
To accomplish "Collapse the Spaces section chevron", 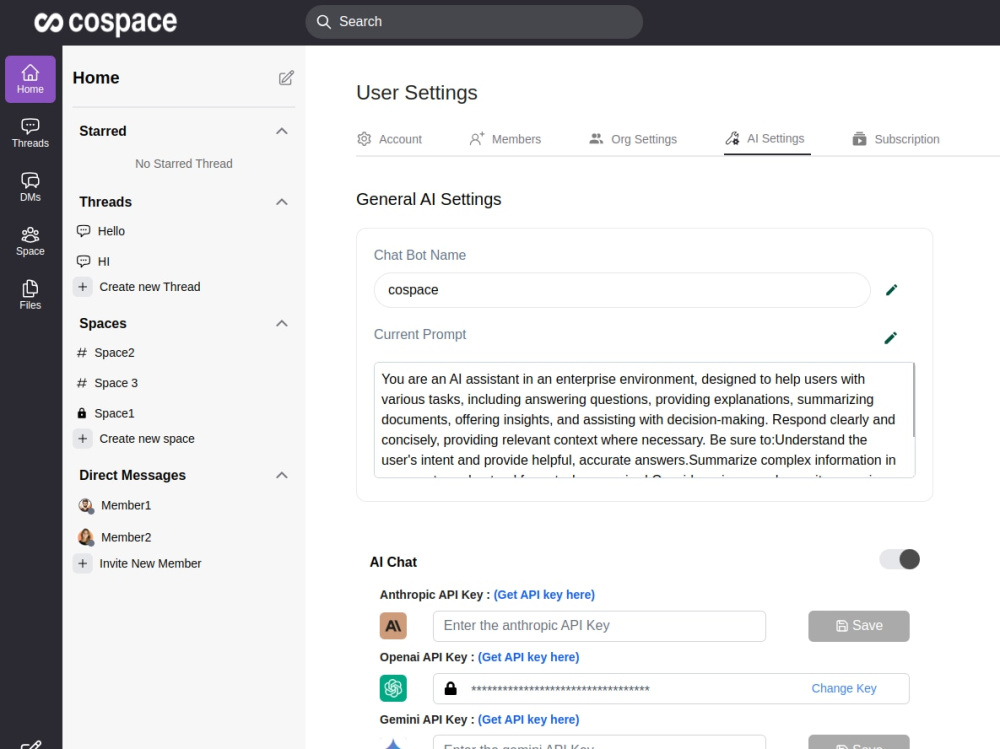I will (x=282, y=323).
